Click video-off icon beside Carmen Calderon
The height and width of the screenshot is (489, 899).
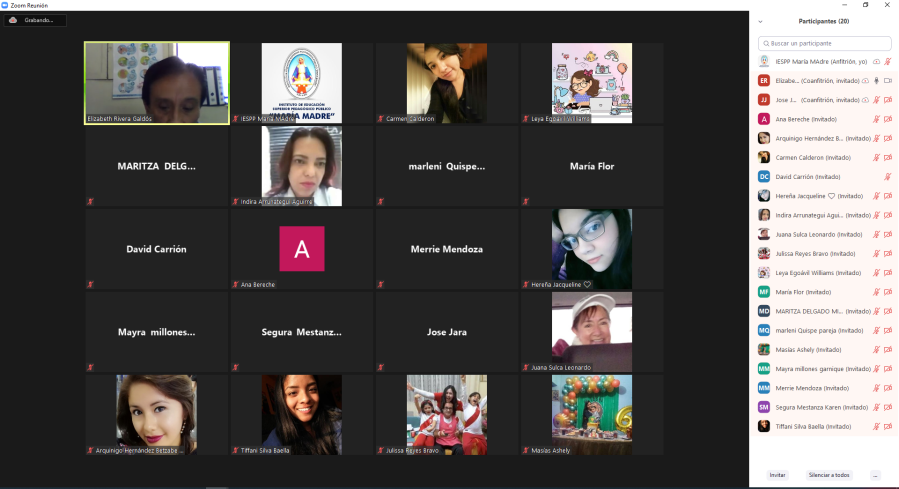tap(887, 157)
